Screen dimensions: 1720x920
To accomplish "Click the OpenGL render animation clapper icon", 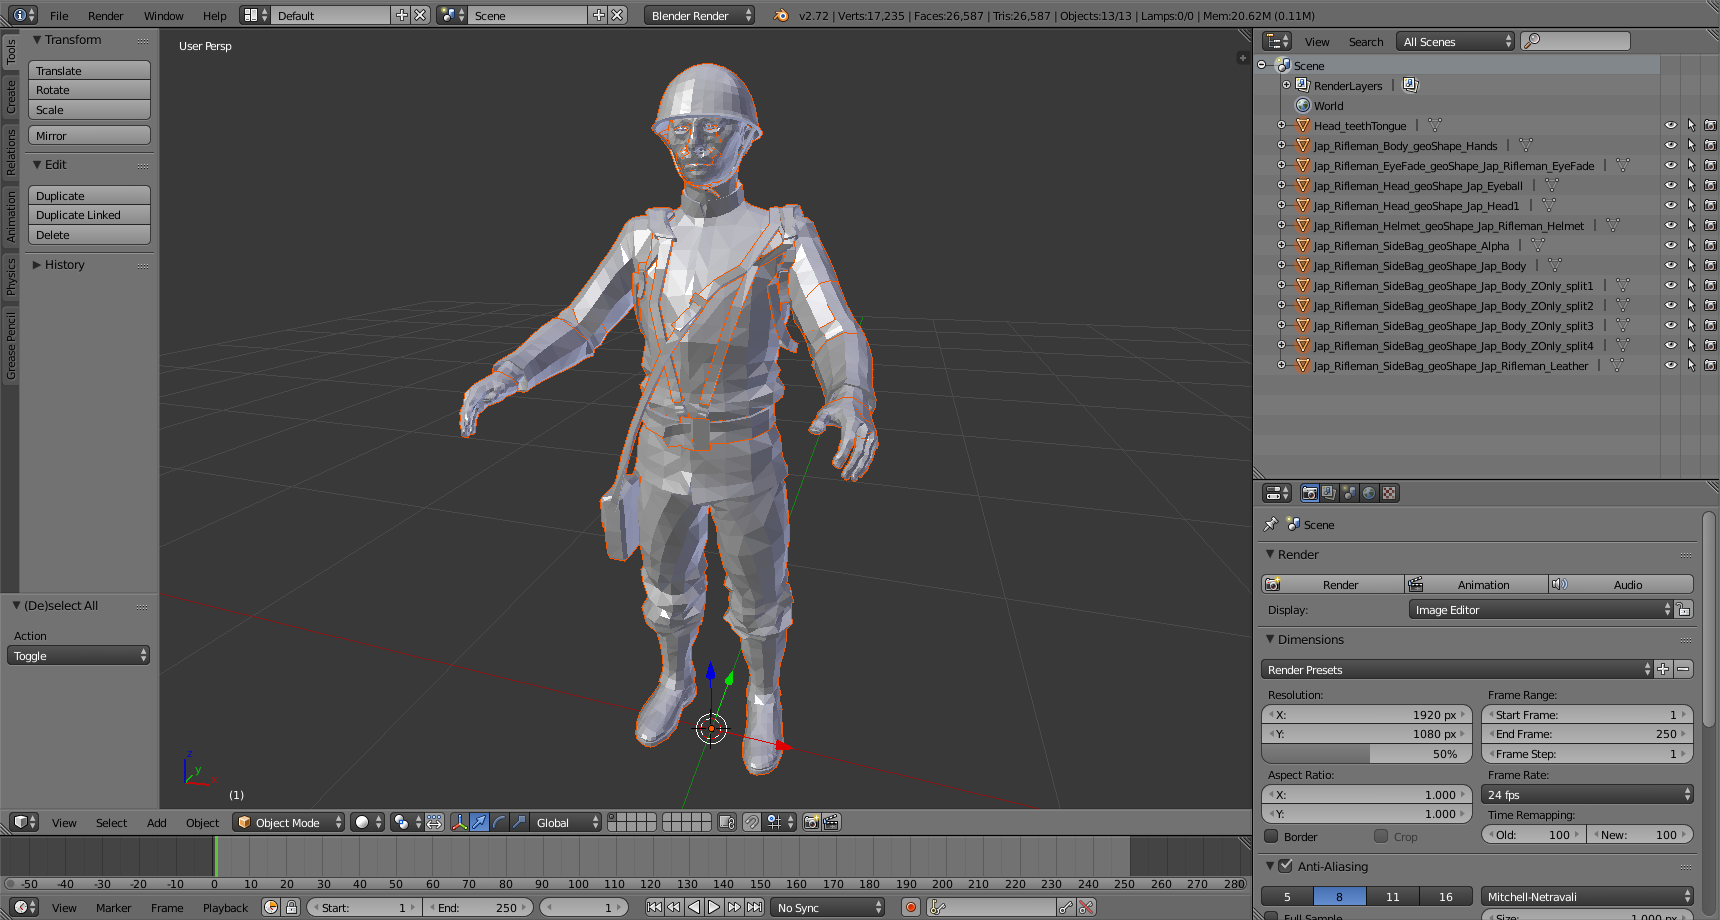I will pos(831,822).
